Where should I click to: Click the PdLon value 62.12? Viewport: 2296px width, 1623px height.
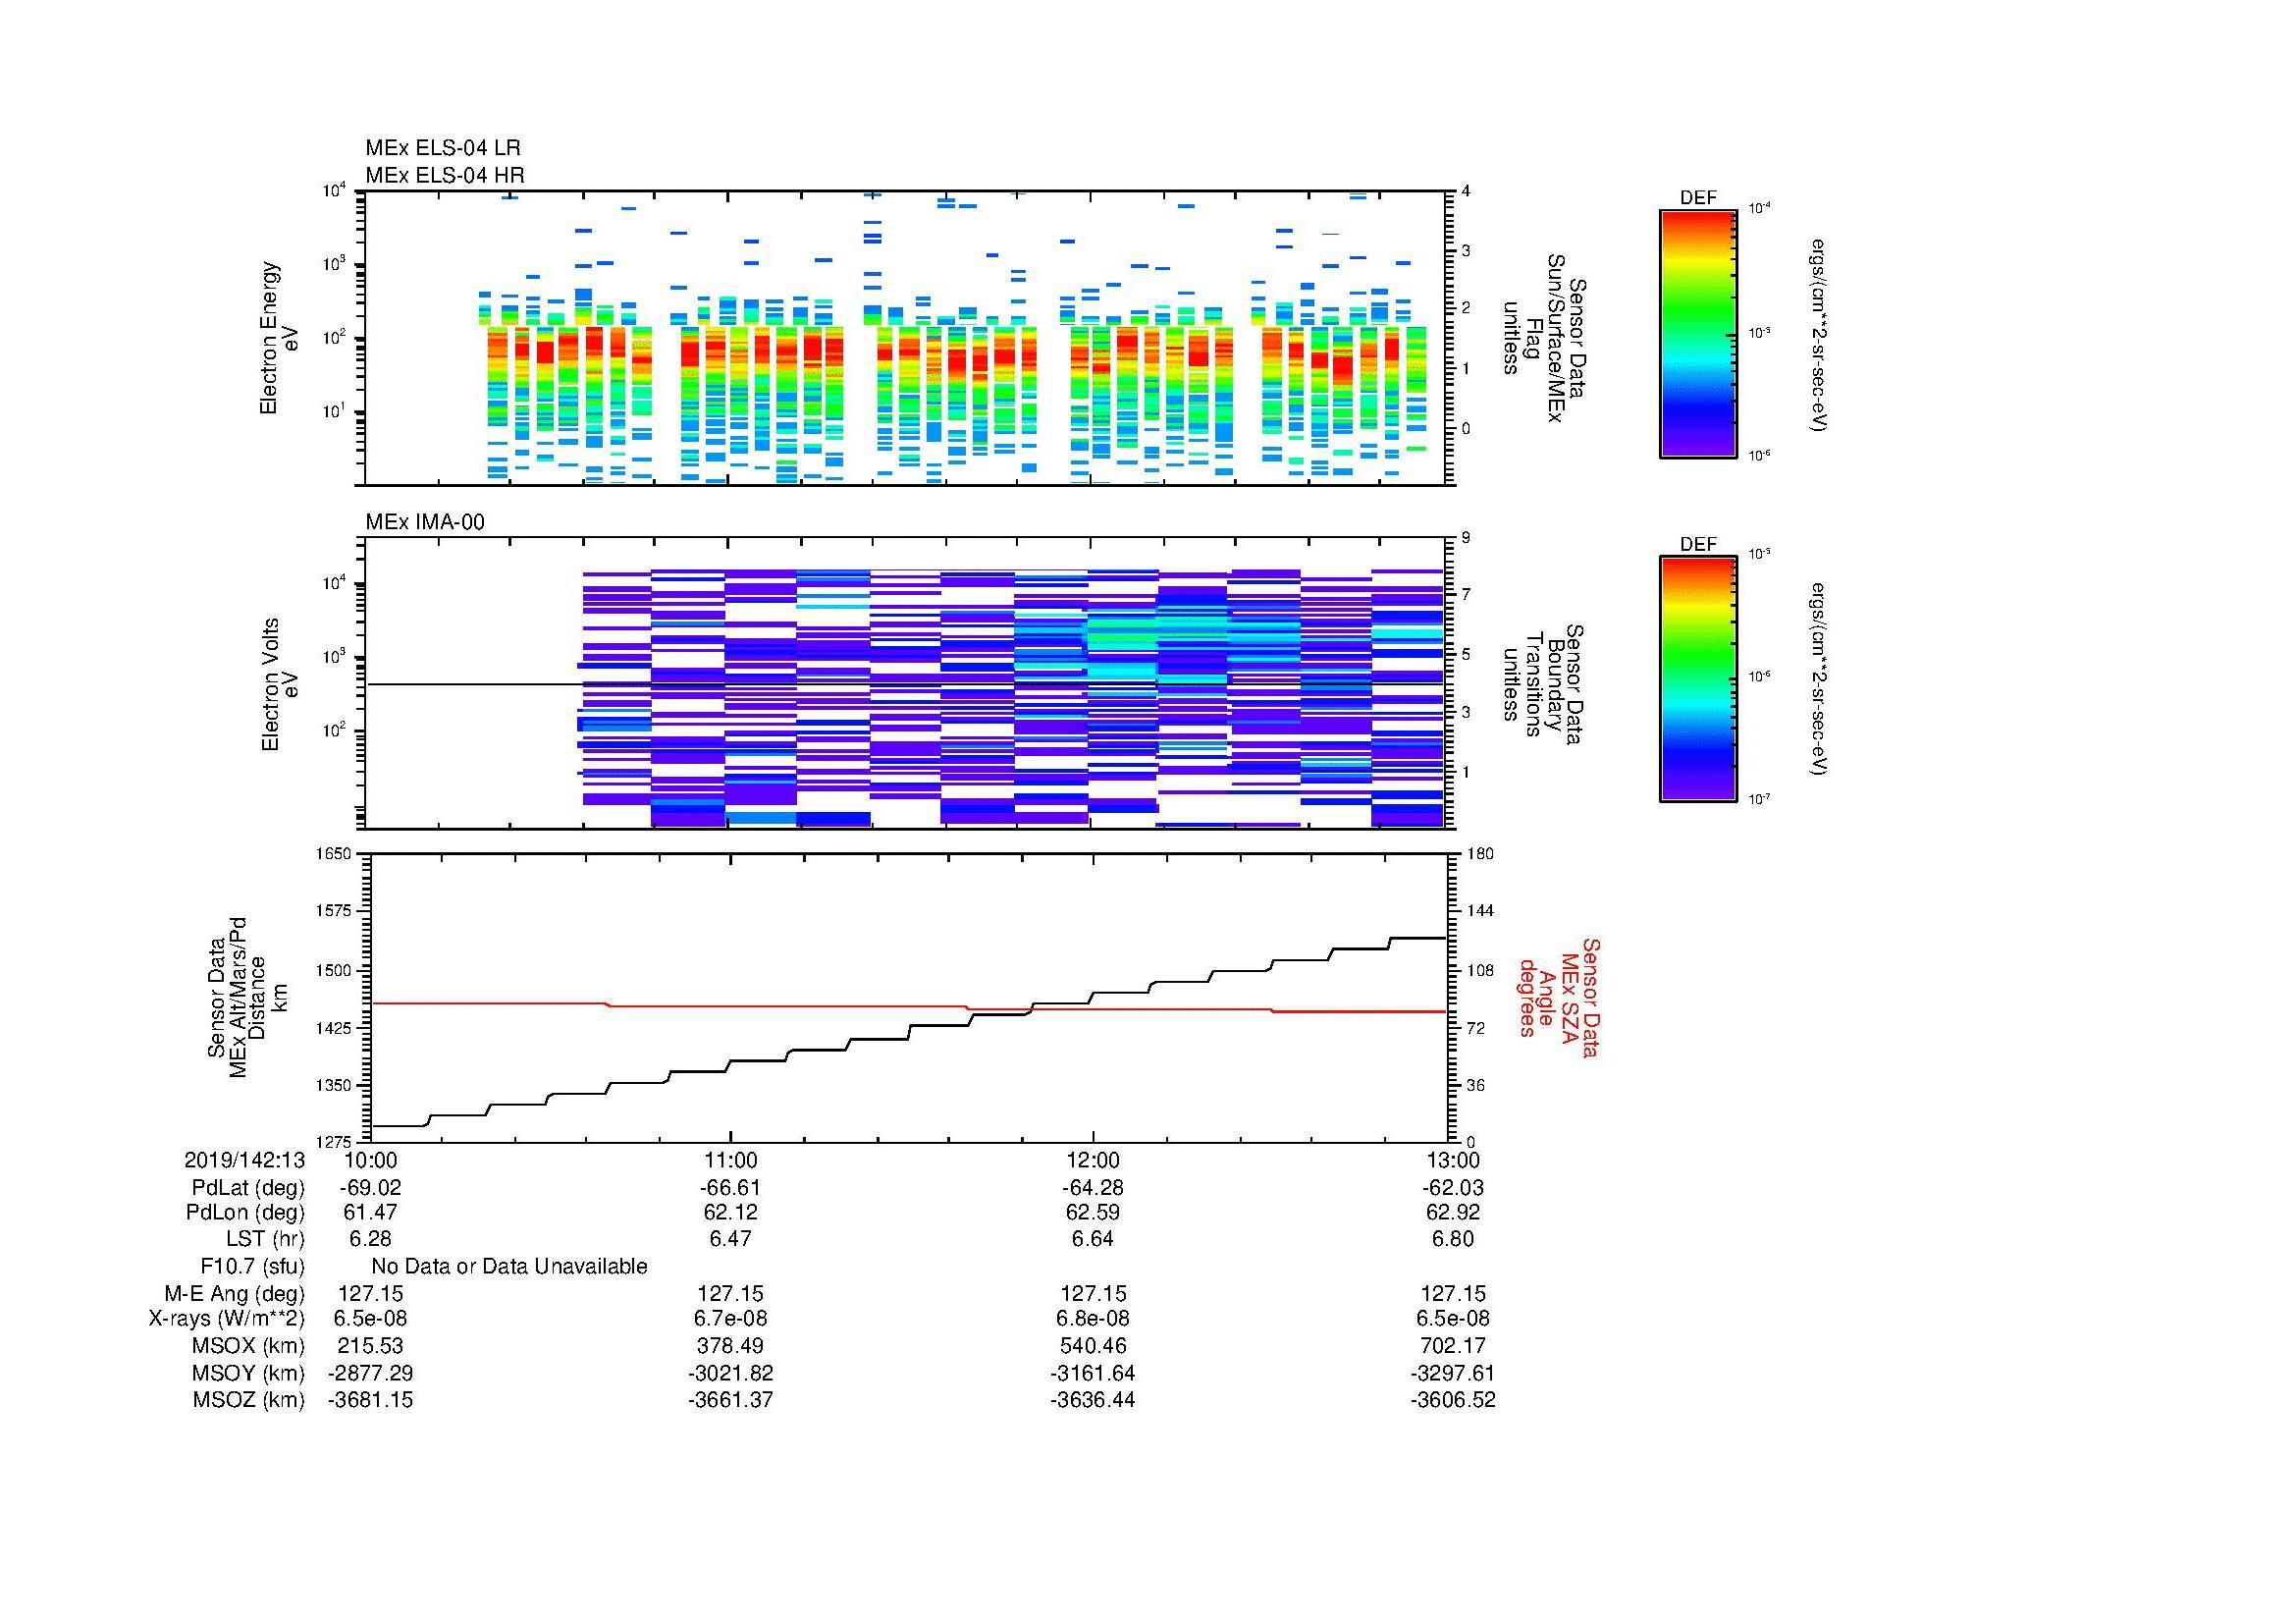731,1212
